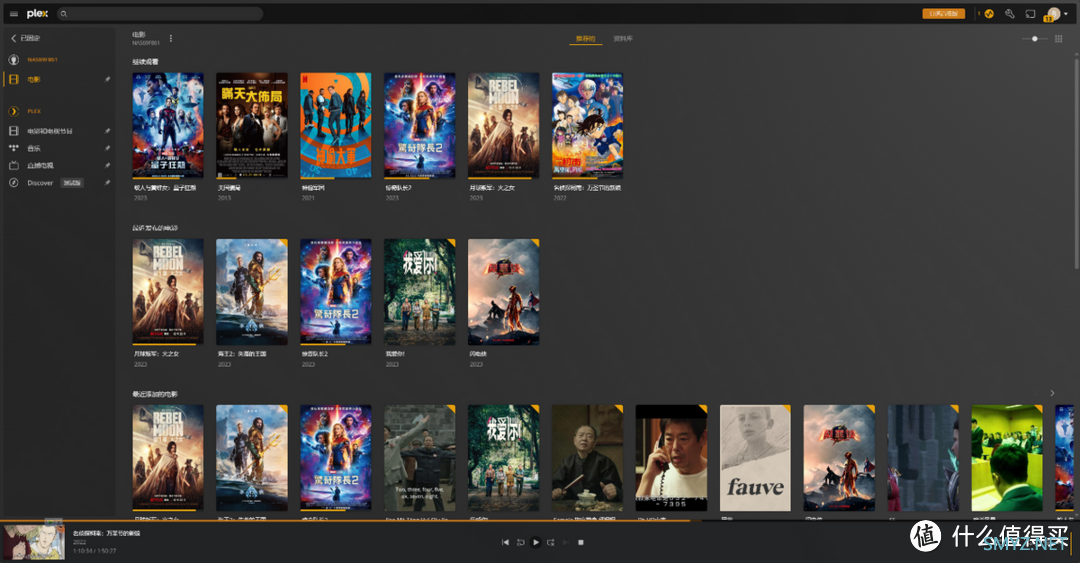Viewport: 1080px width, 563px height.
Task: Unpin the movies library via its pin icon
Action: [x=107, y=80]
